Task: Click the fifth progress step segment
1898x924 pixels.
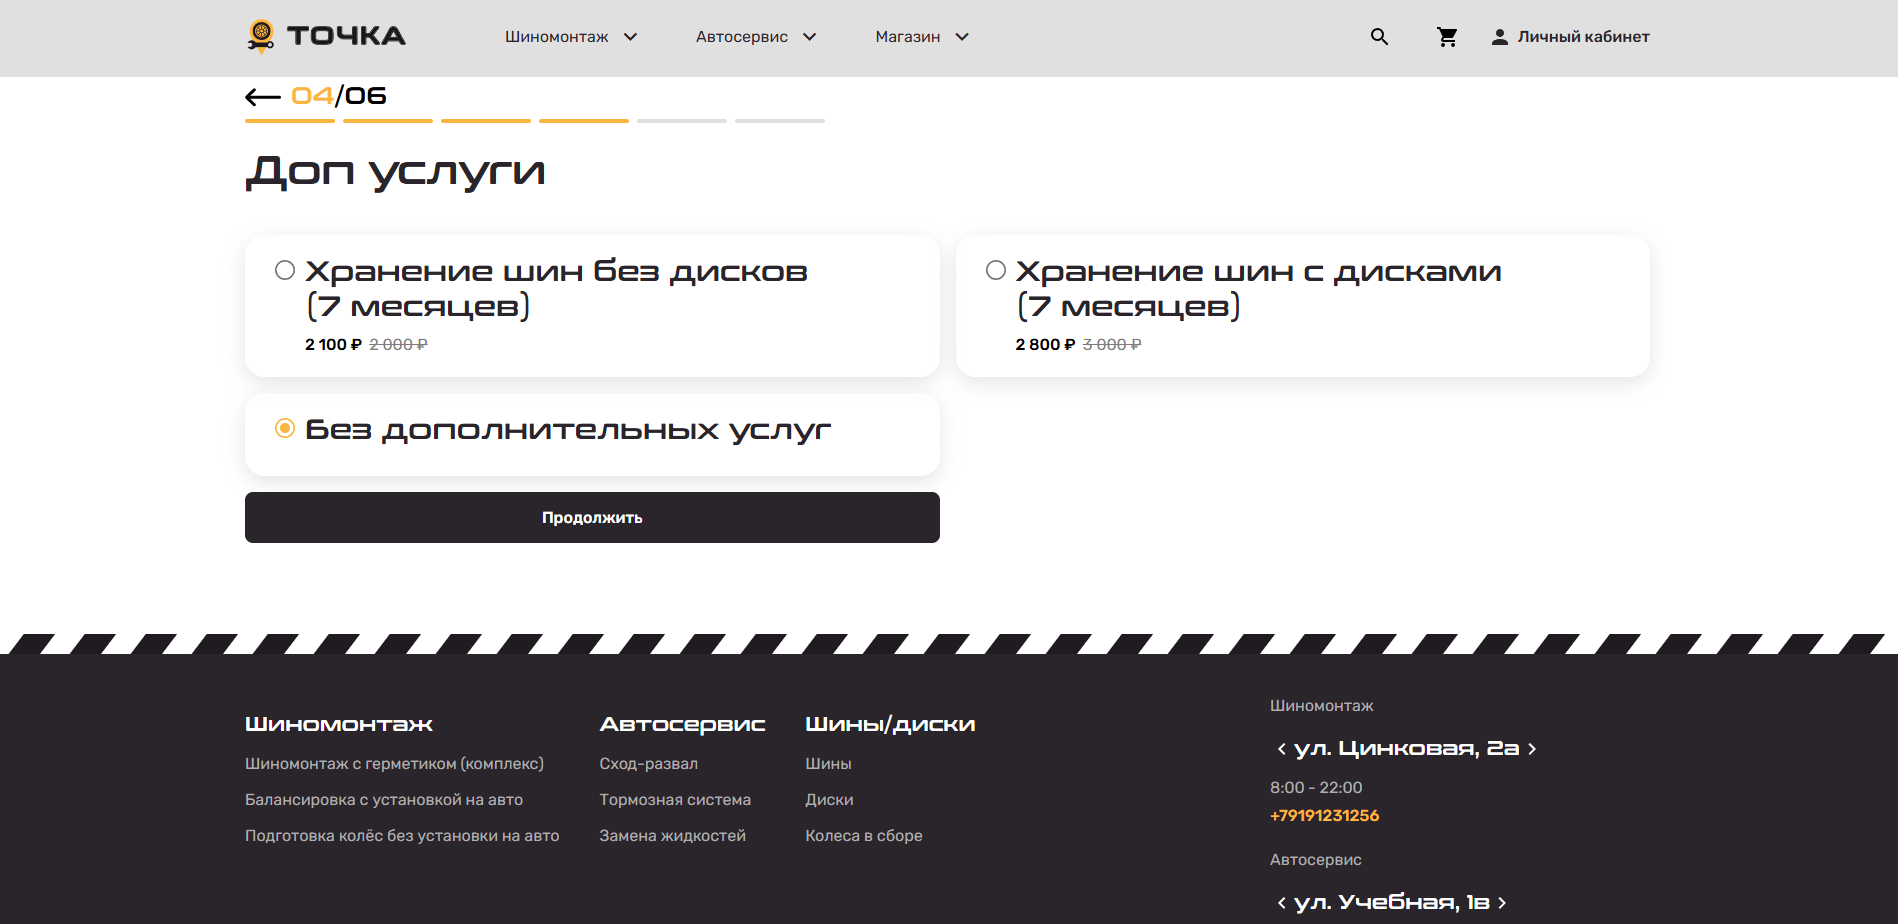Action: pos(681,121)
